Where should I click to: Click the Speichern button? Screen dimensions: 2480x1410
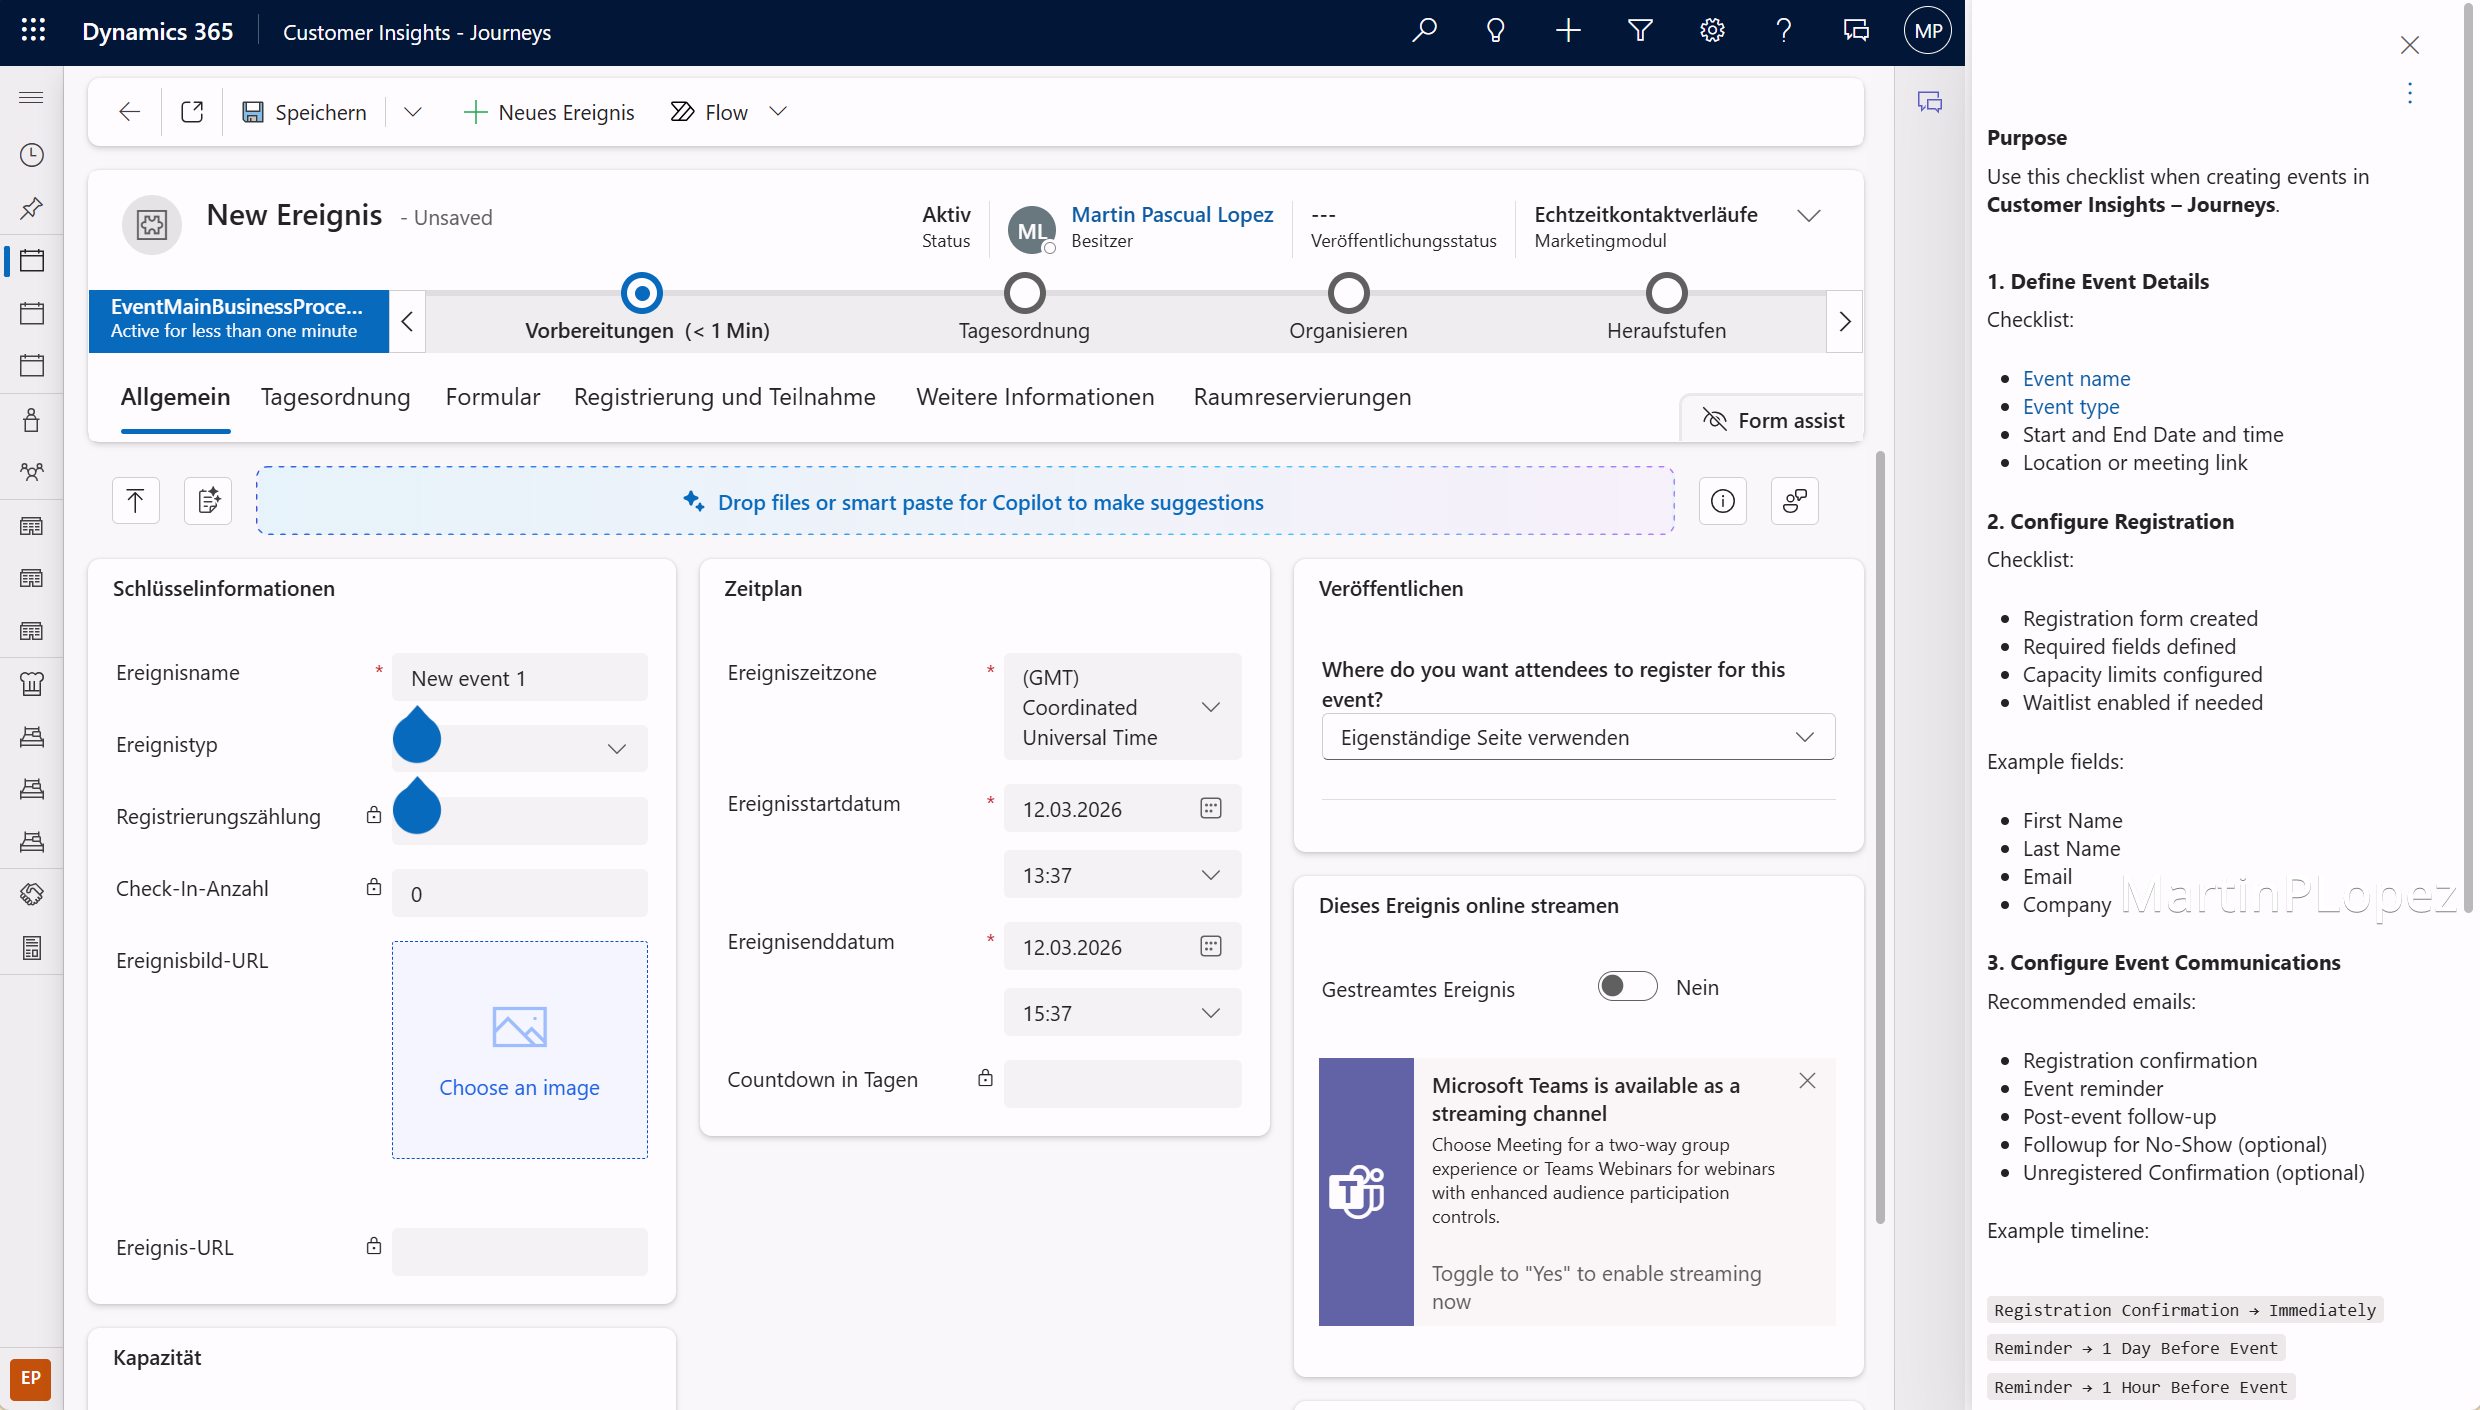(x=305, y=112)
